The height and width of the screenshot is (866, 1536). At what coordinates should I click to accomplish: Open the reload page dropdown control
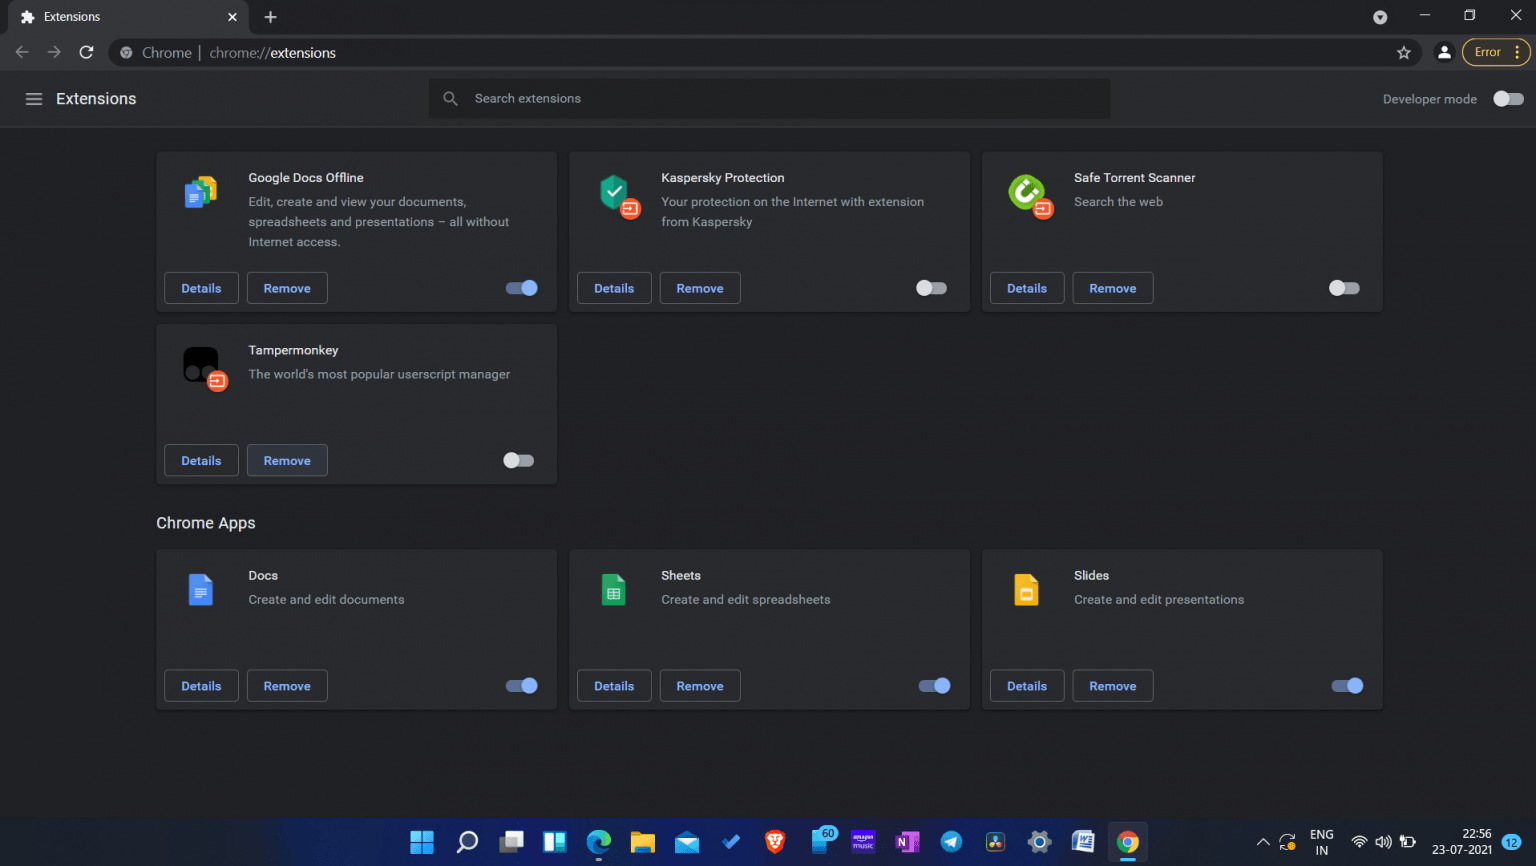86,52
